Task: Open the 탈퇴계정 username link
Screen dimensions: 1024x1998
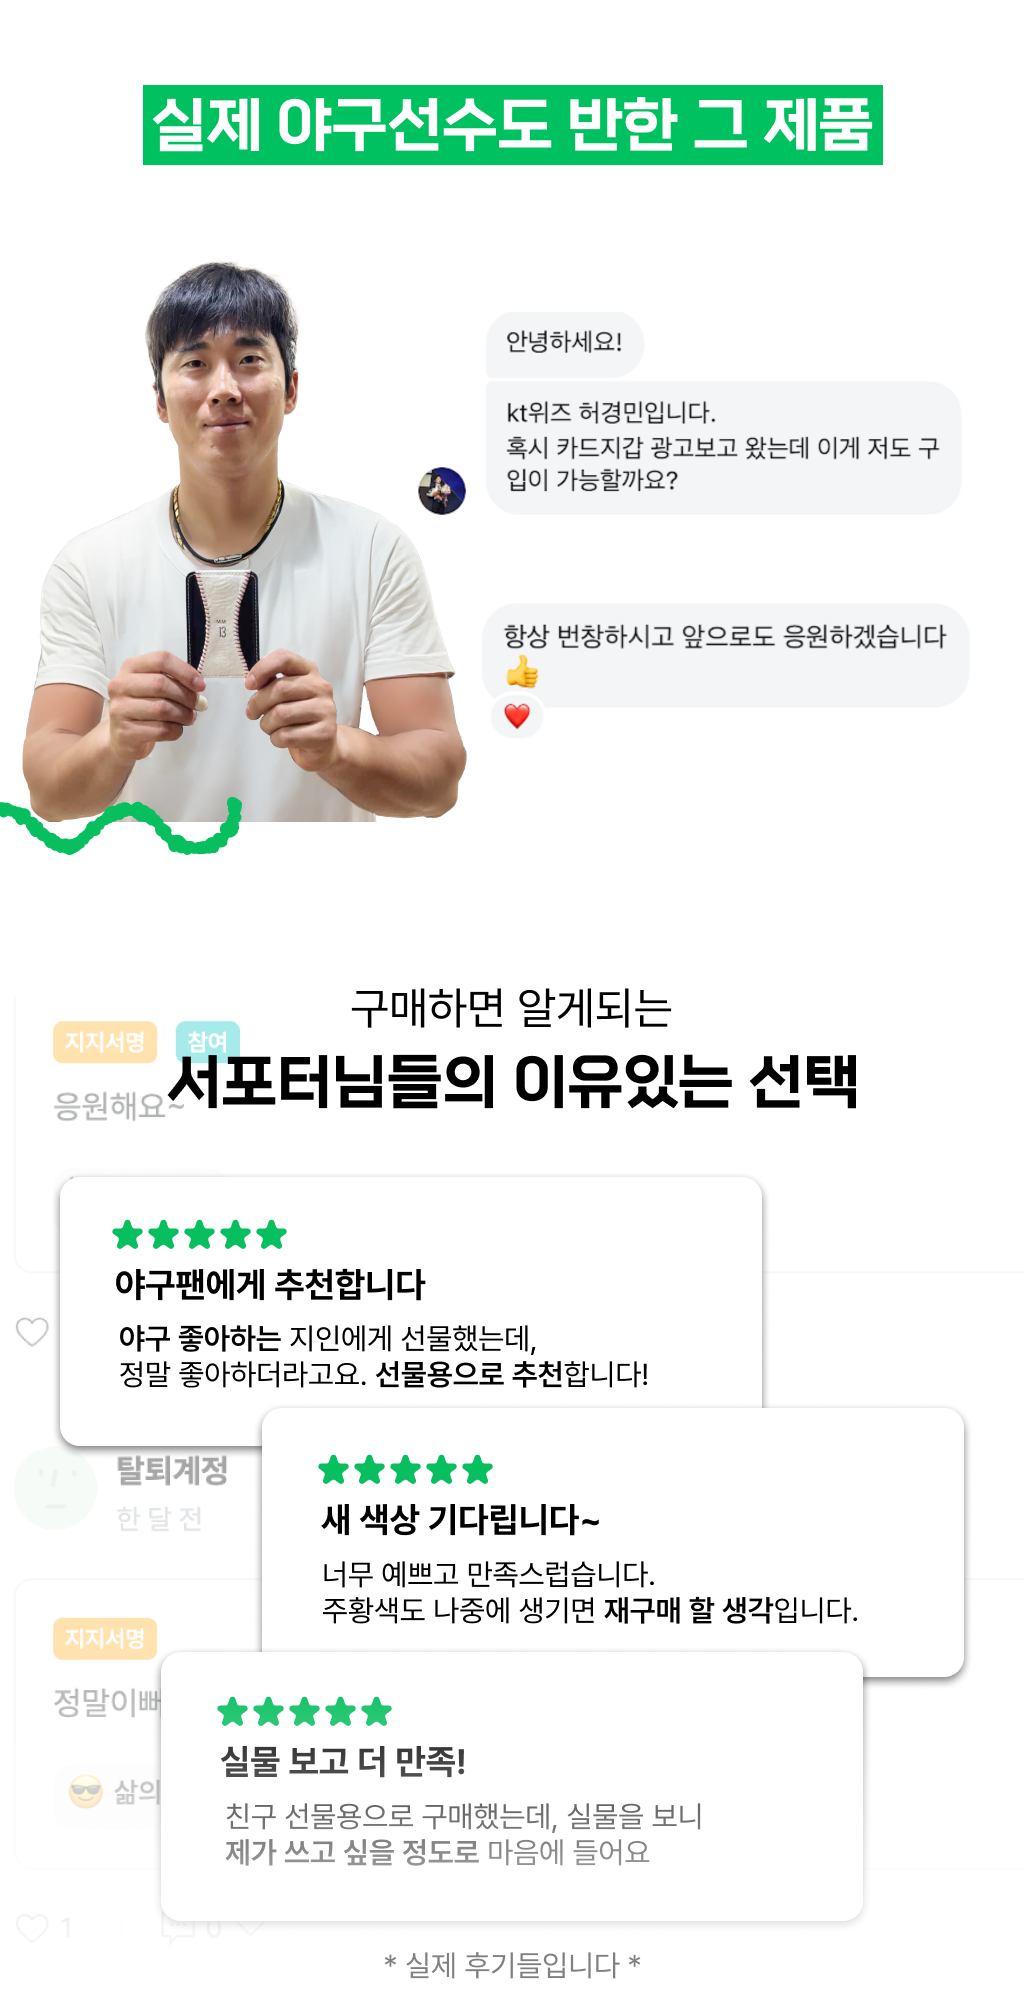Action: tap(172, 1470)
